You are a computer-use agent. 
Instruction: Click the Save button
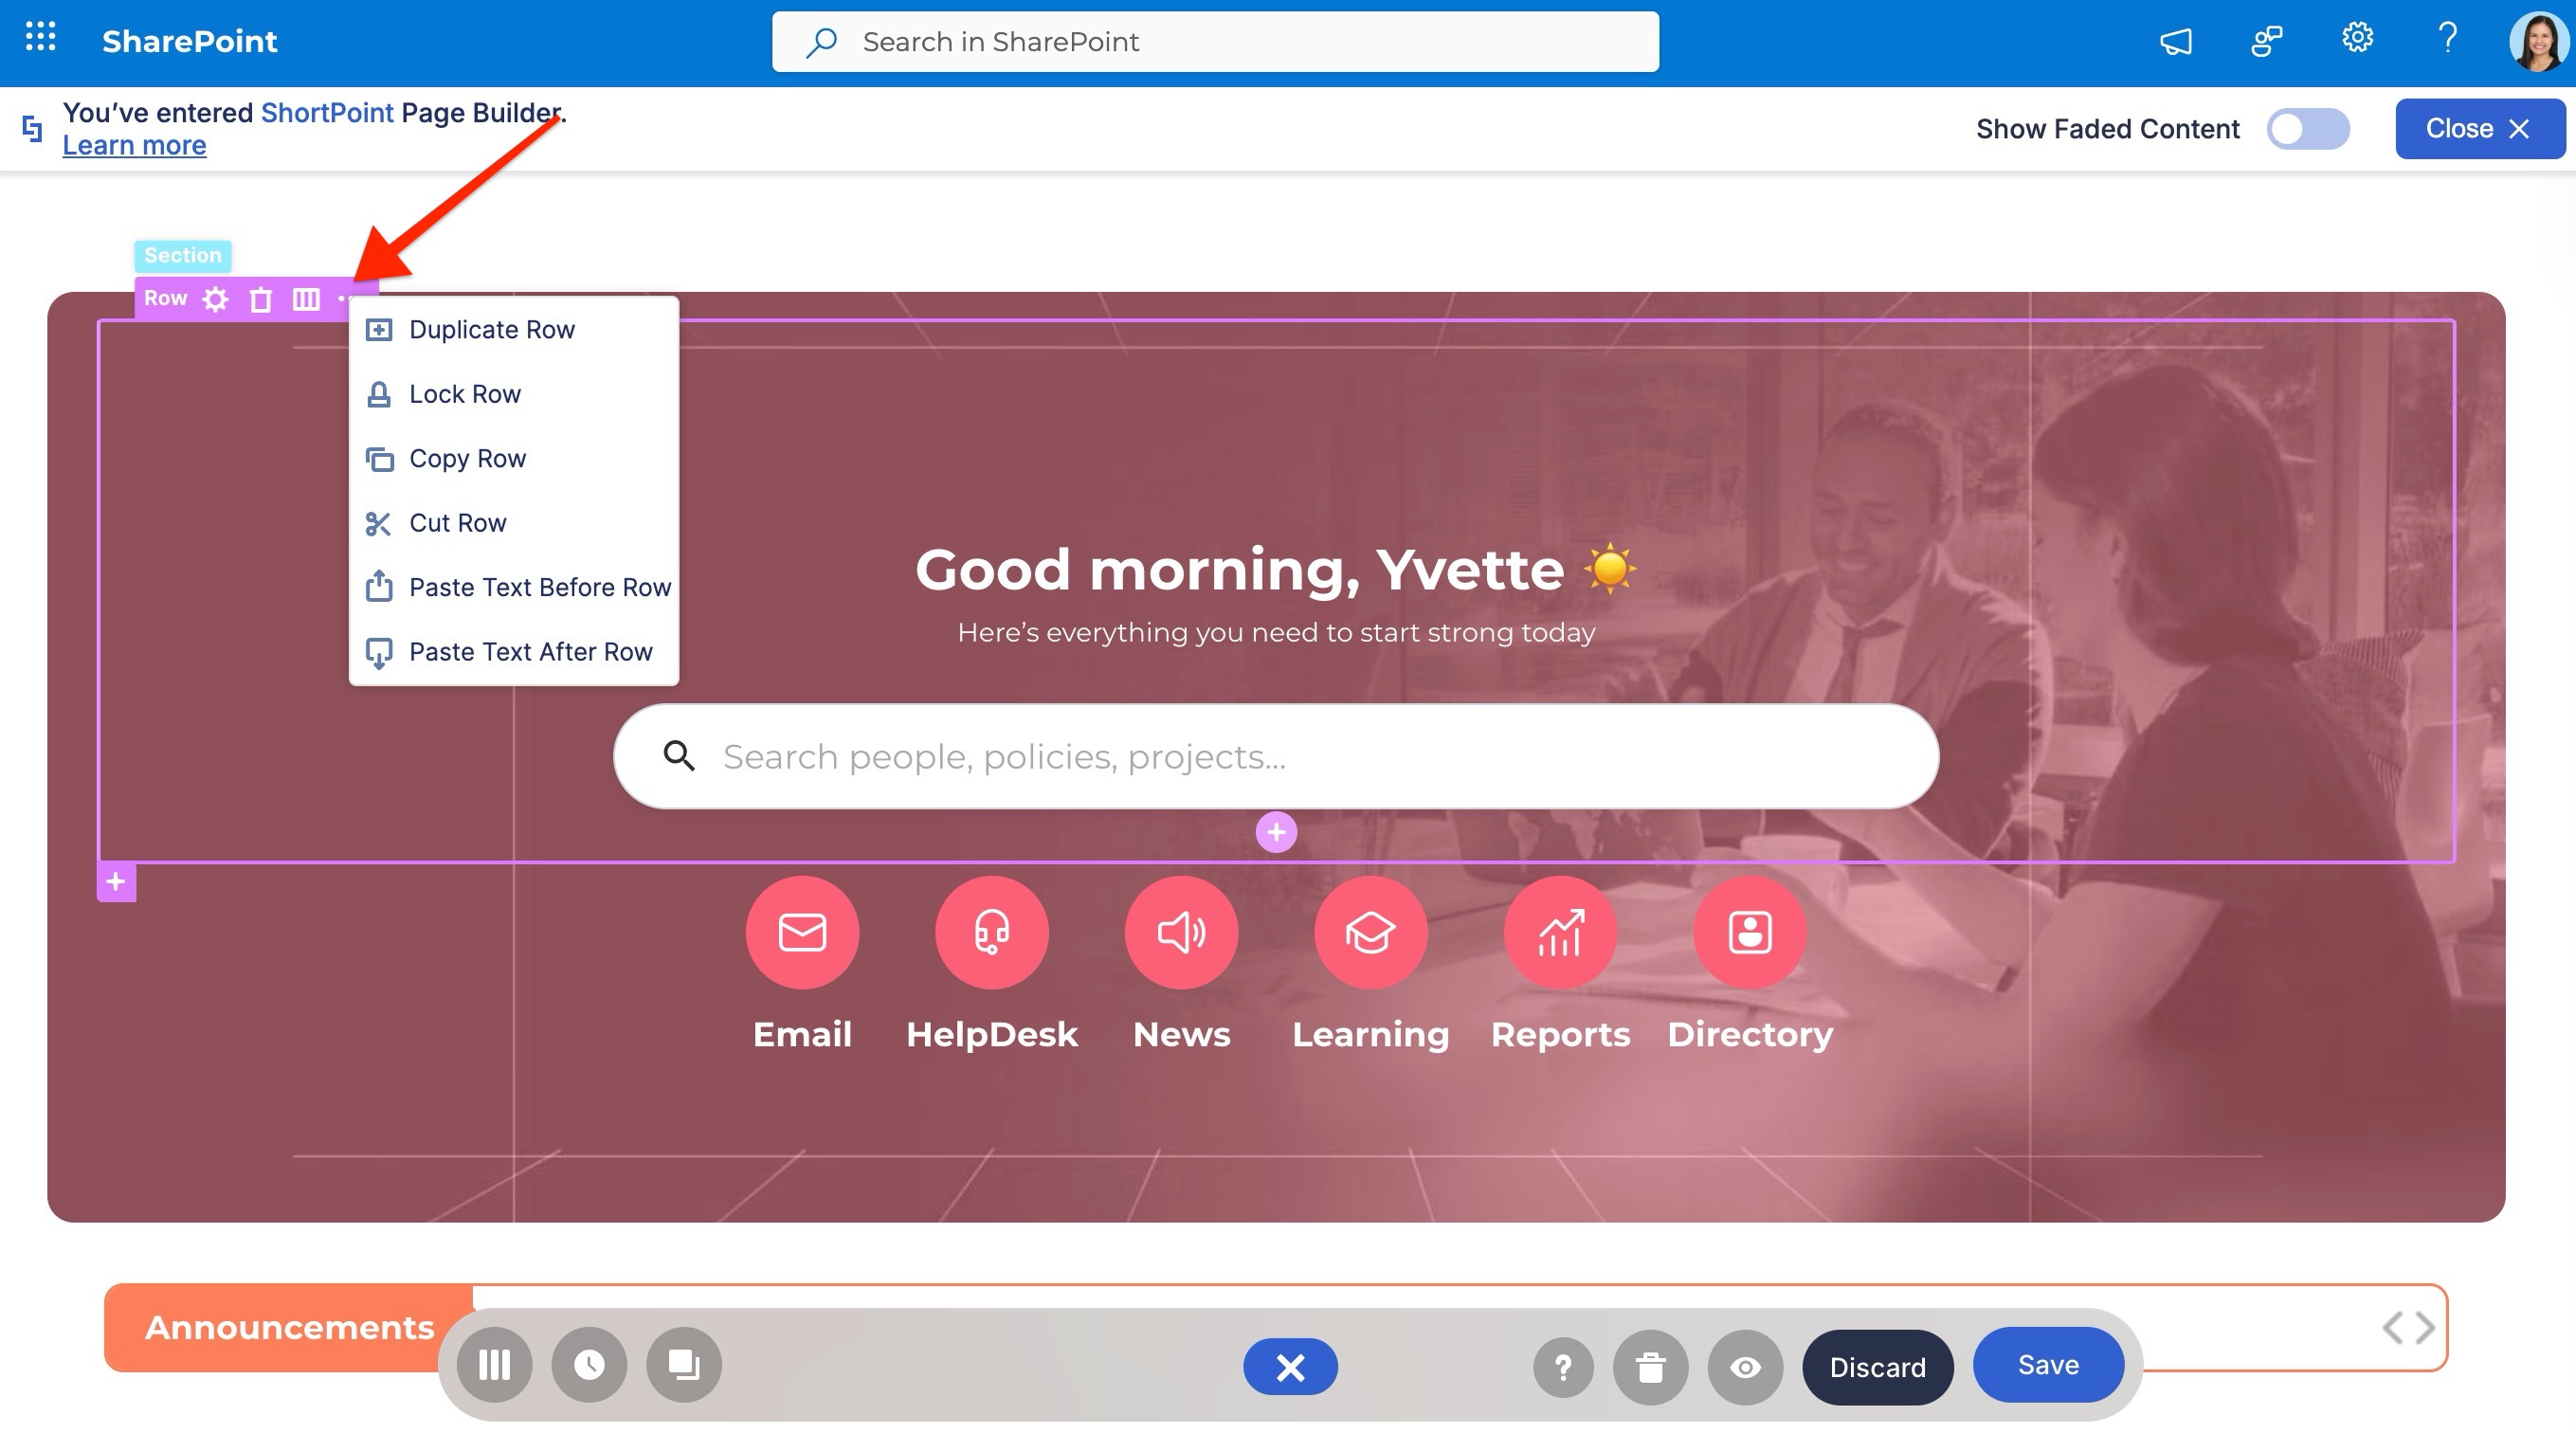tap(2047, 1365)
